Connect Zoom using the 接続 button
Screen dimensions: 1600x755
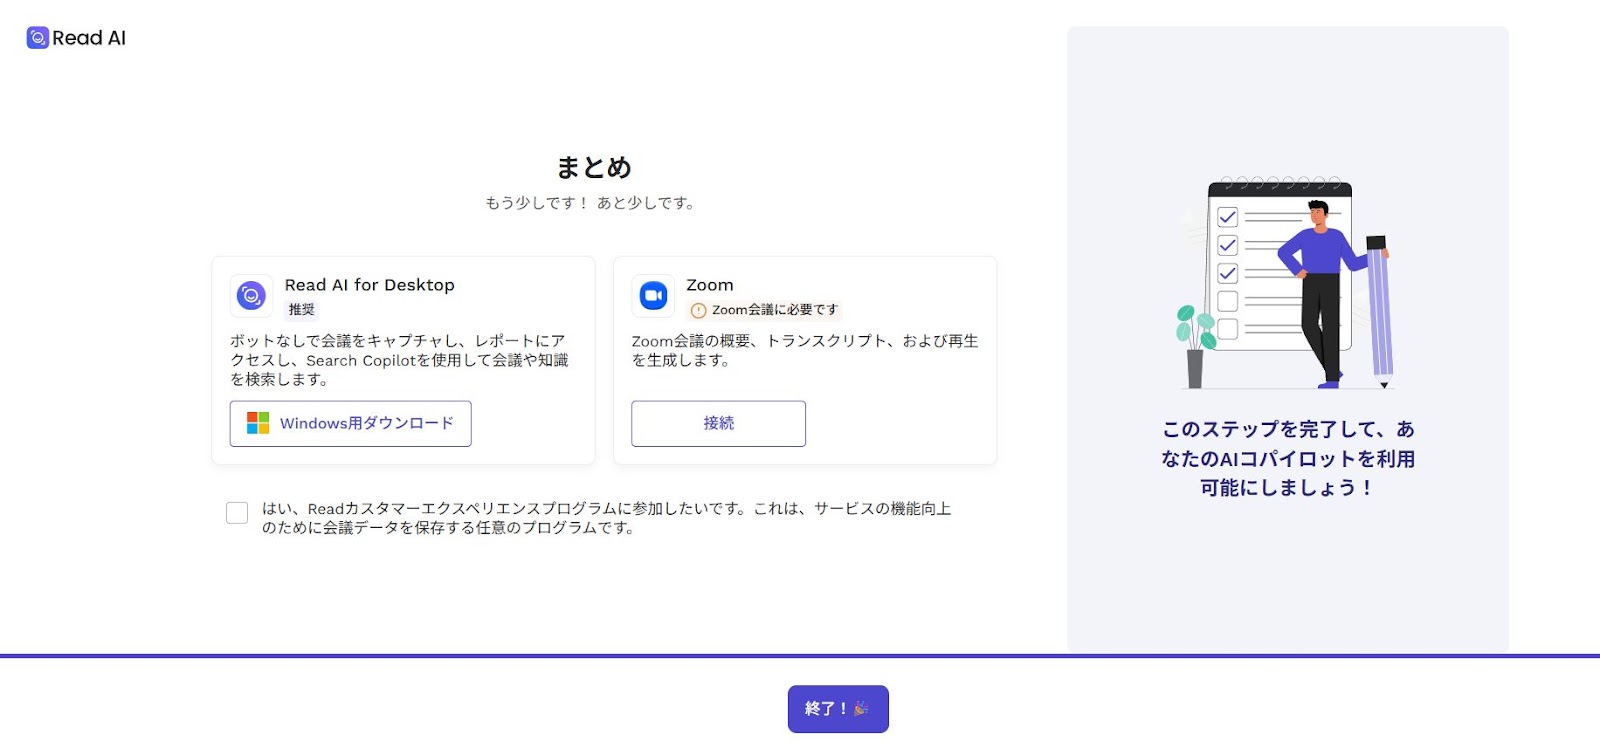click(x=718, y=424)
